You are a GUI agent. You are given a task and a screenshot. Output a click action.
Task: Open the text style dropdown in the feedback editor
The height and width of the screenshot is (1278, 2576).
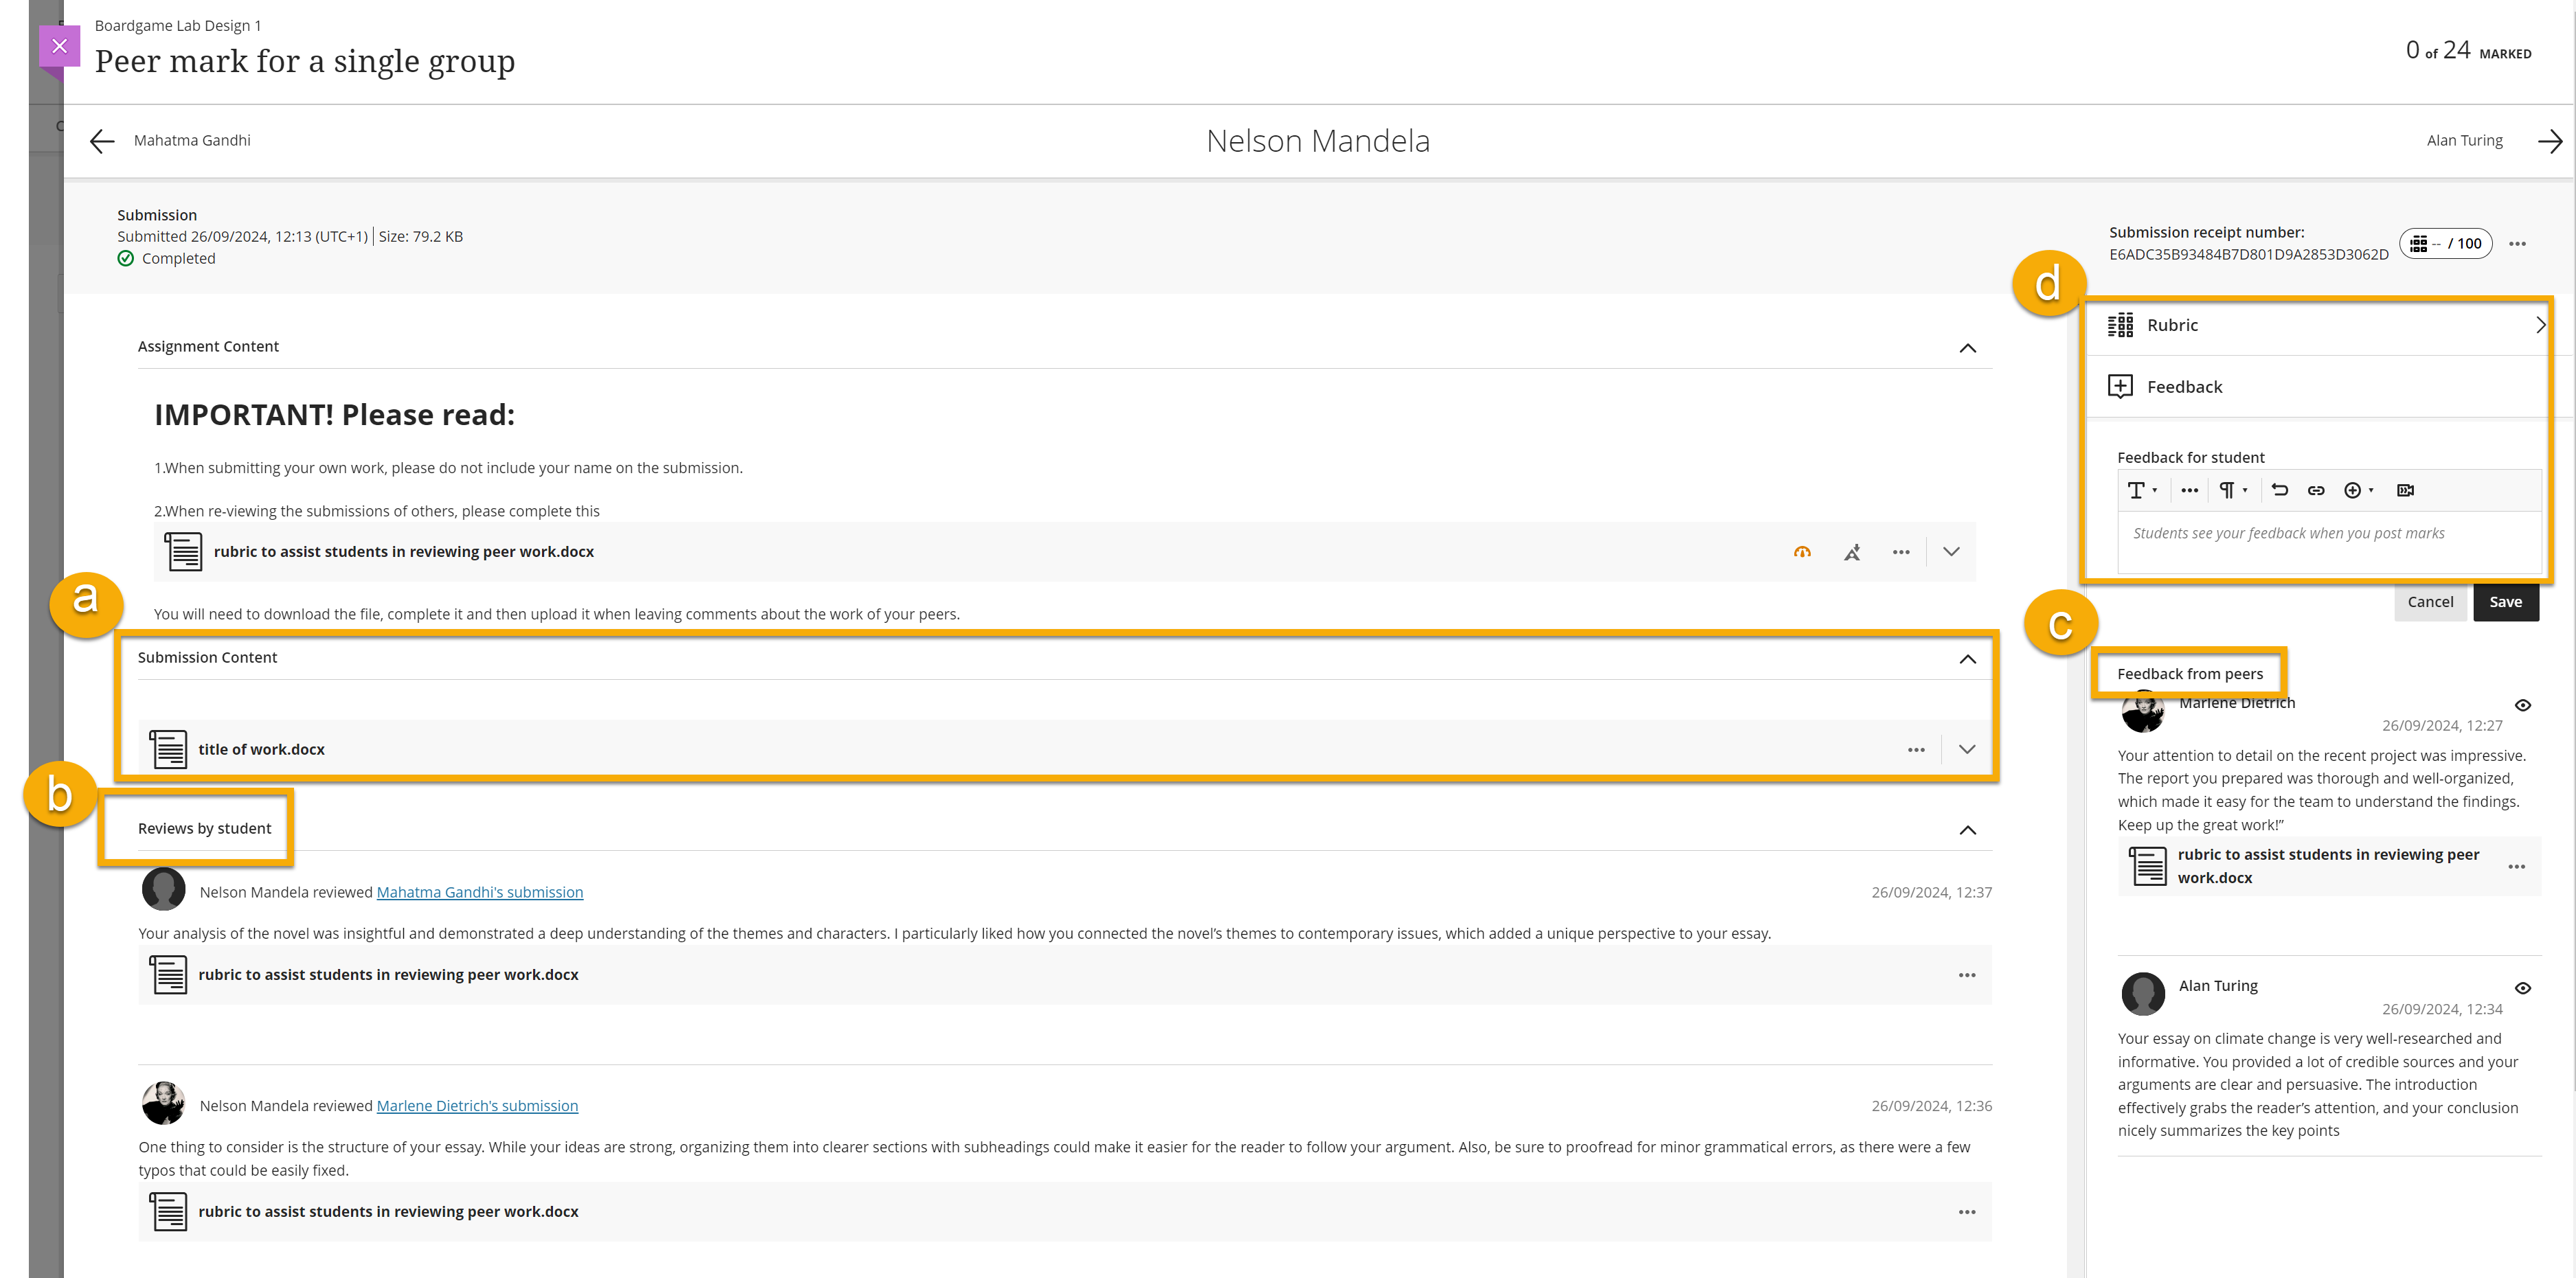(x=2143, y=490)
